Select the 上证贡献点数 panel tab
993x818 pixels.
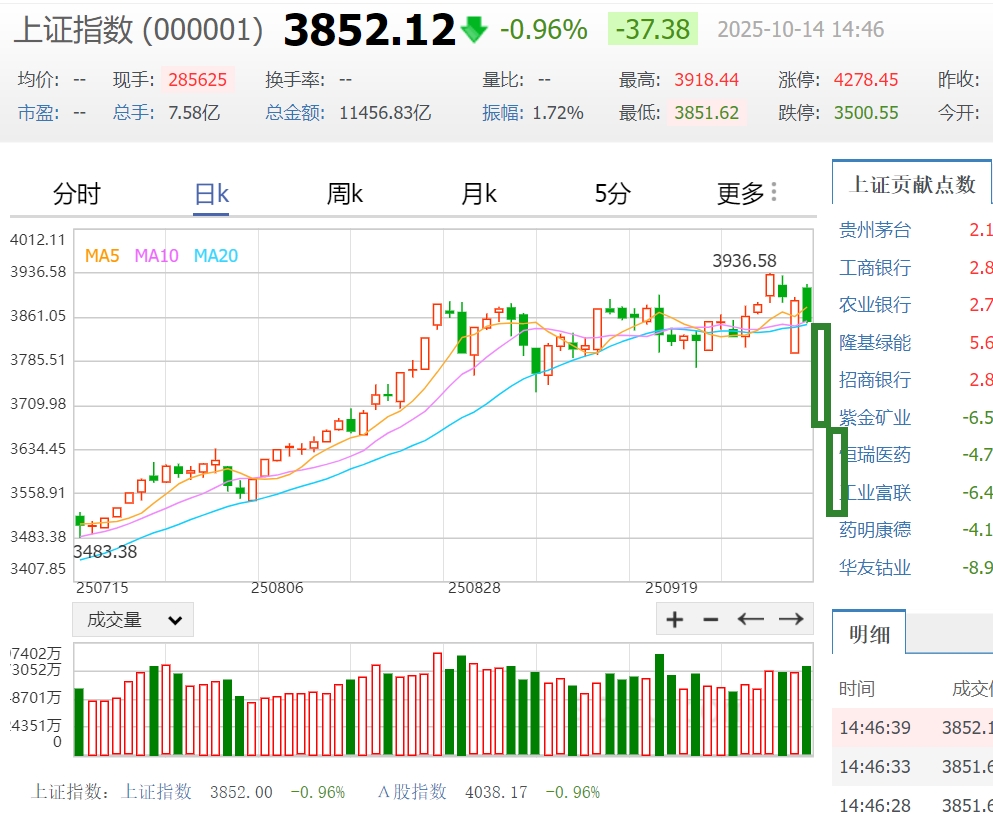(911, 184)
